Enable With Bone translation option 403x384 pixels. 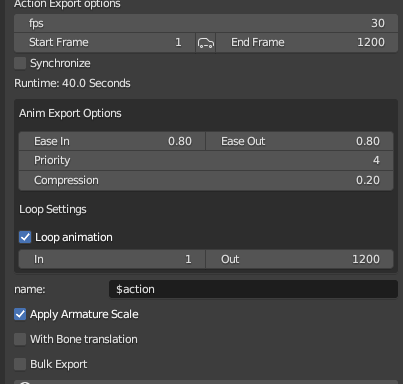click(x=20, y=339)
